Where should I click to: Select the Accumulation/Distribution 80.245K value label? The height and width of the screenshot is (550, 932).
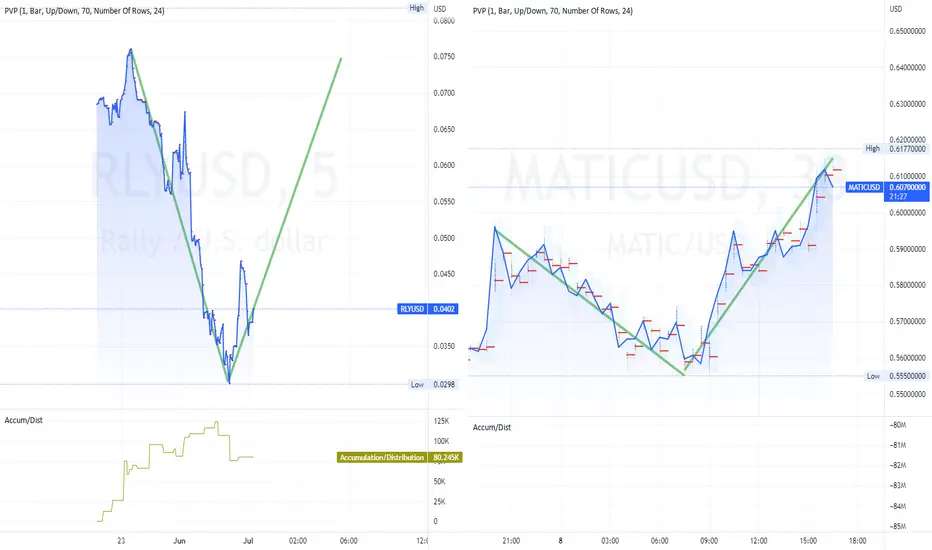(x=399, y=458)
